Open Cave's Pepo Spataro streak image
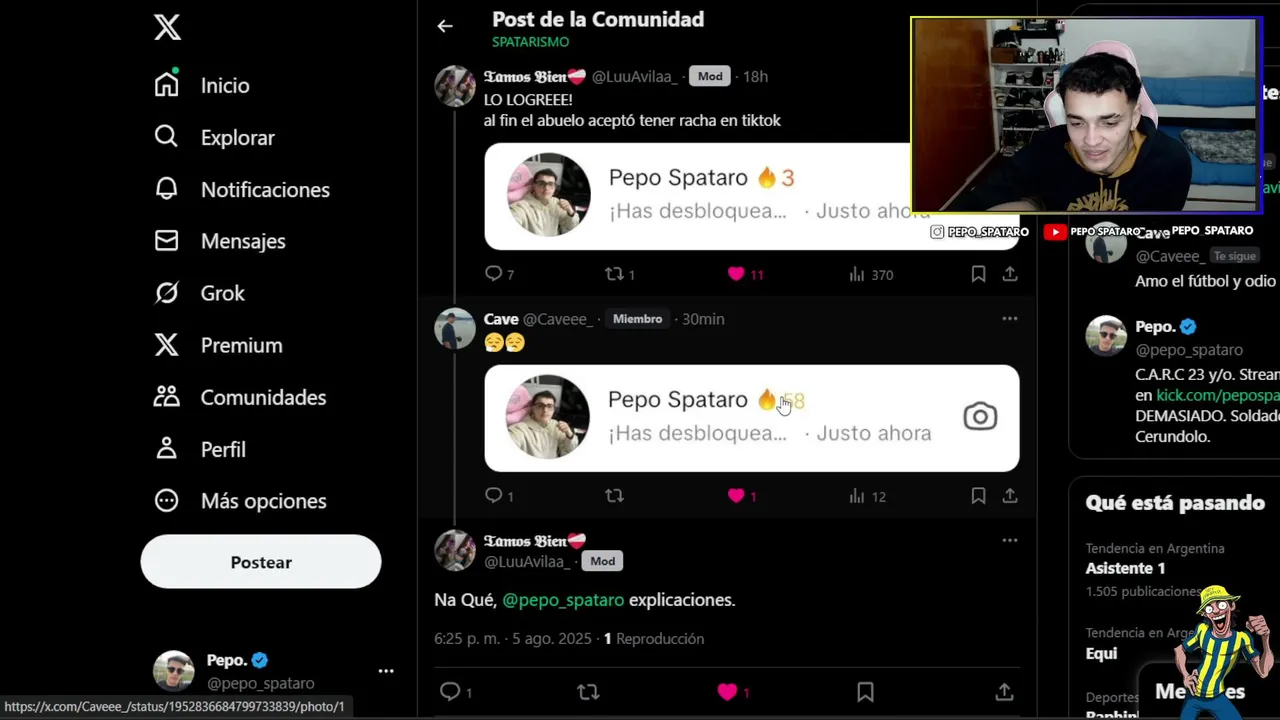1280x720 pixels. 752,418
